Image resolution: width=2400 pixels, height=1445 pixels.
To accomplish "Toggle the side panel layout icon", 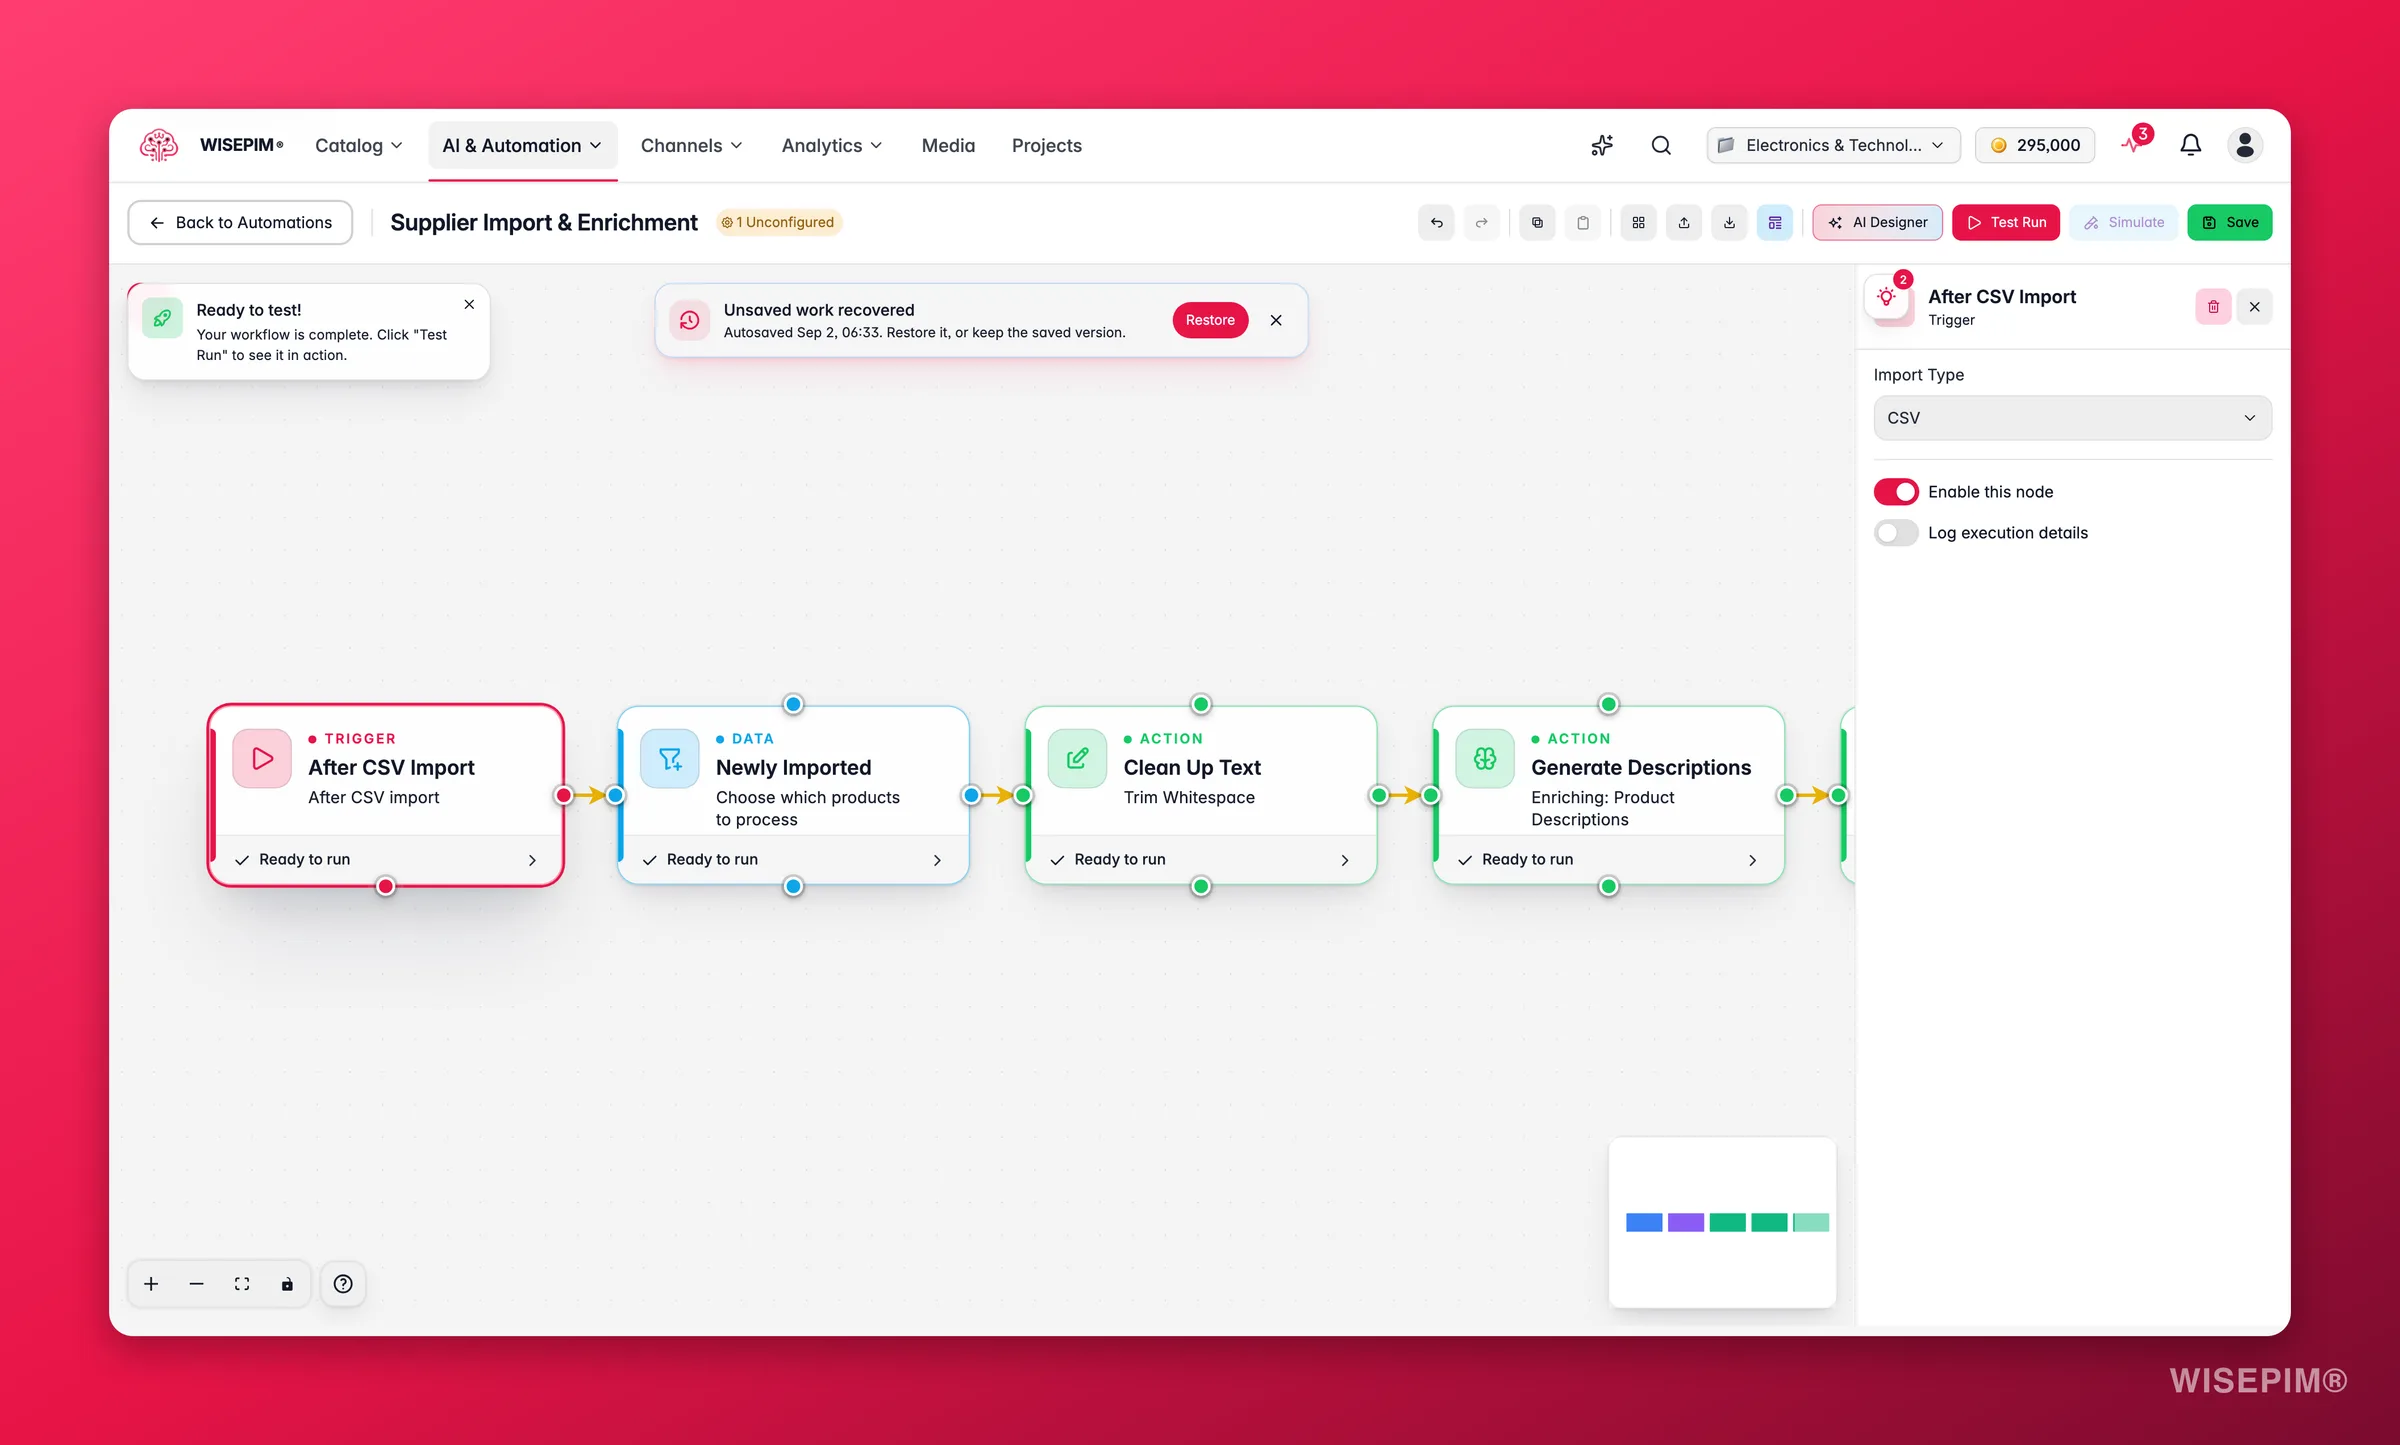I will (1775, 222).
